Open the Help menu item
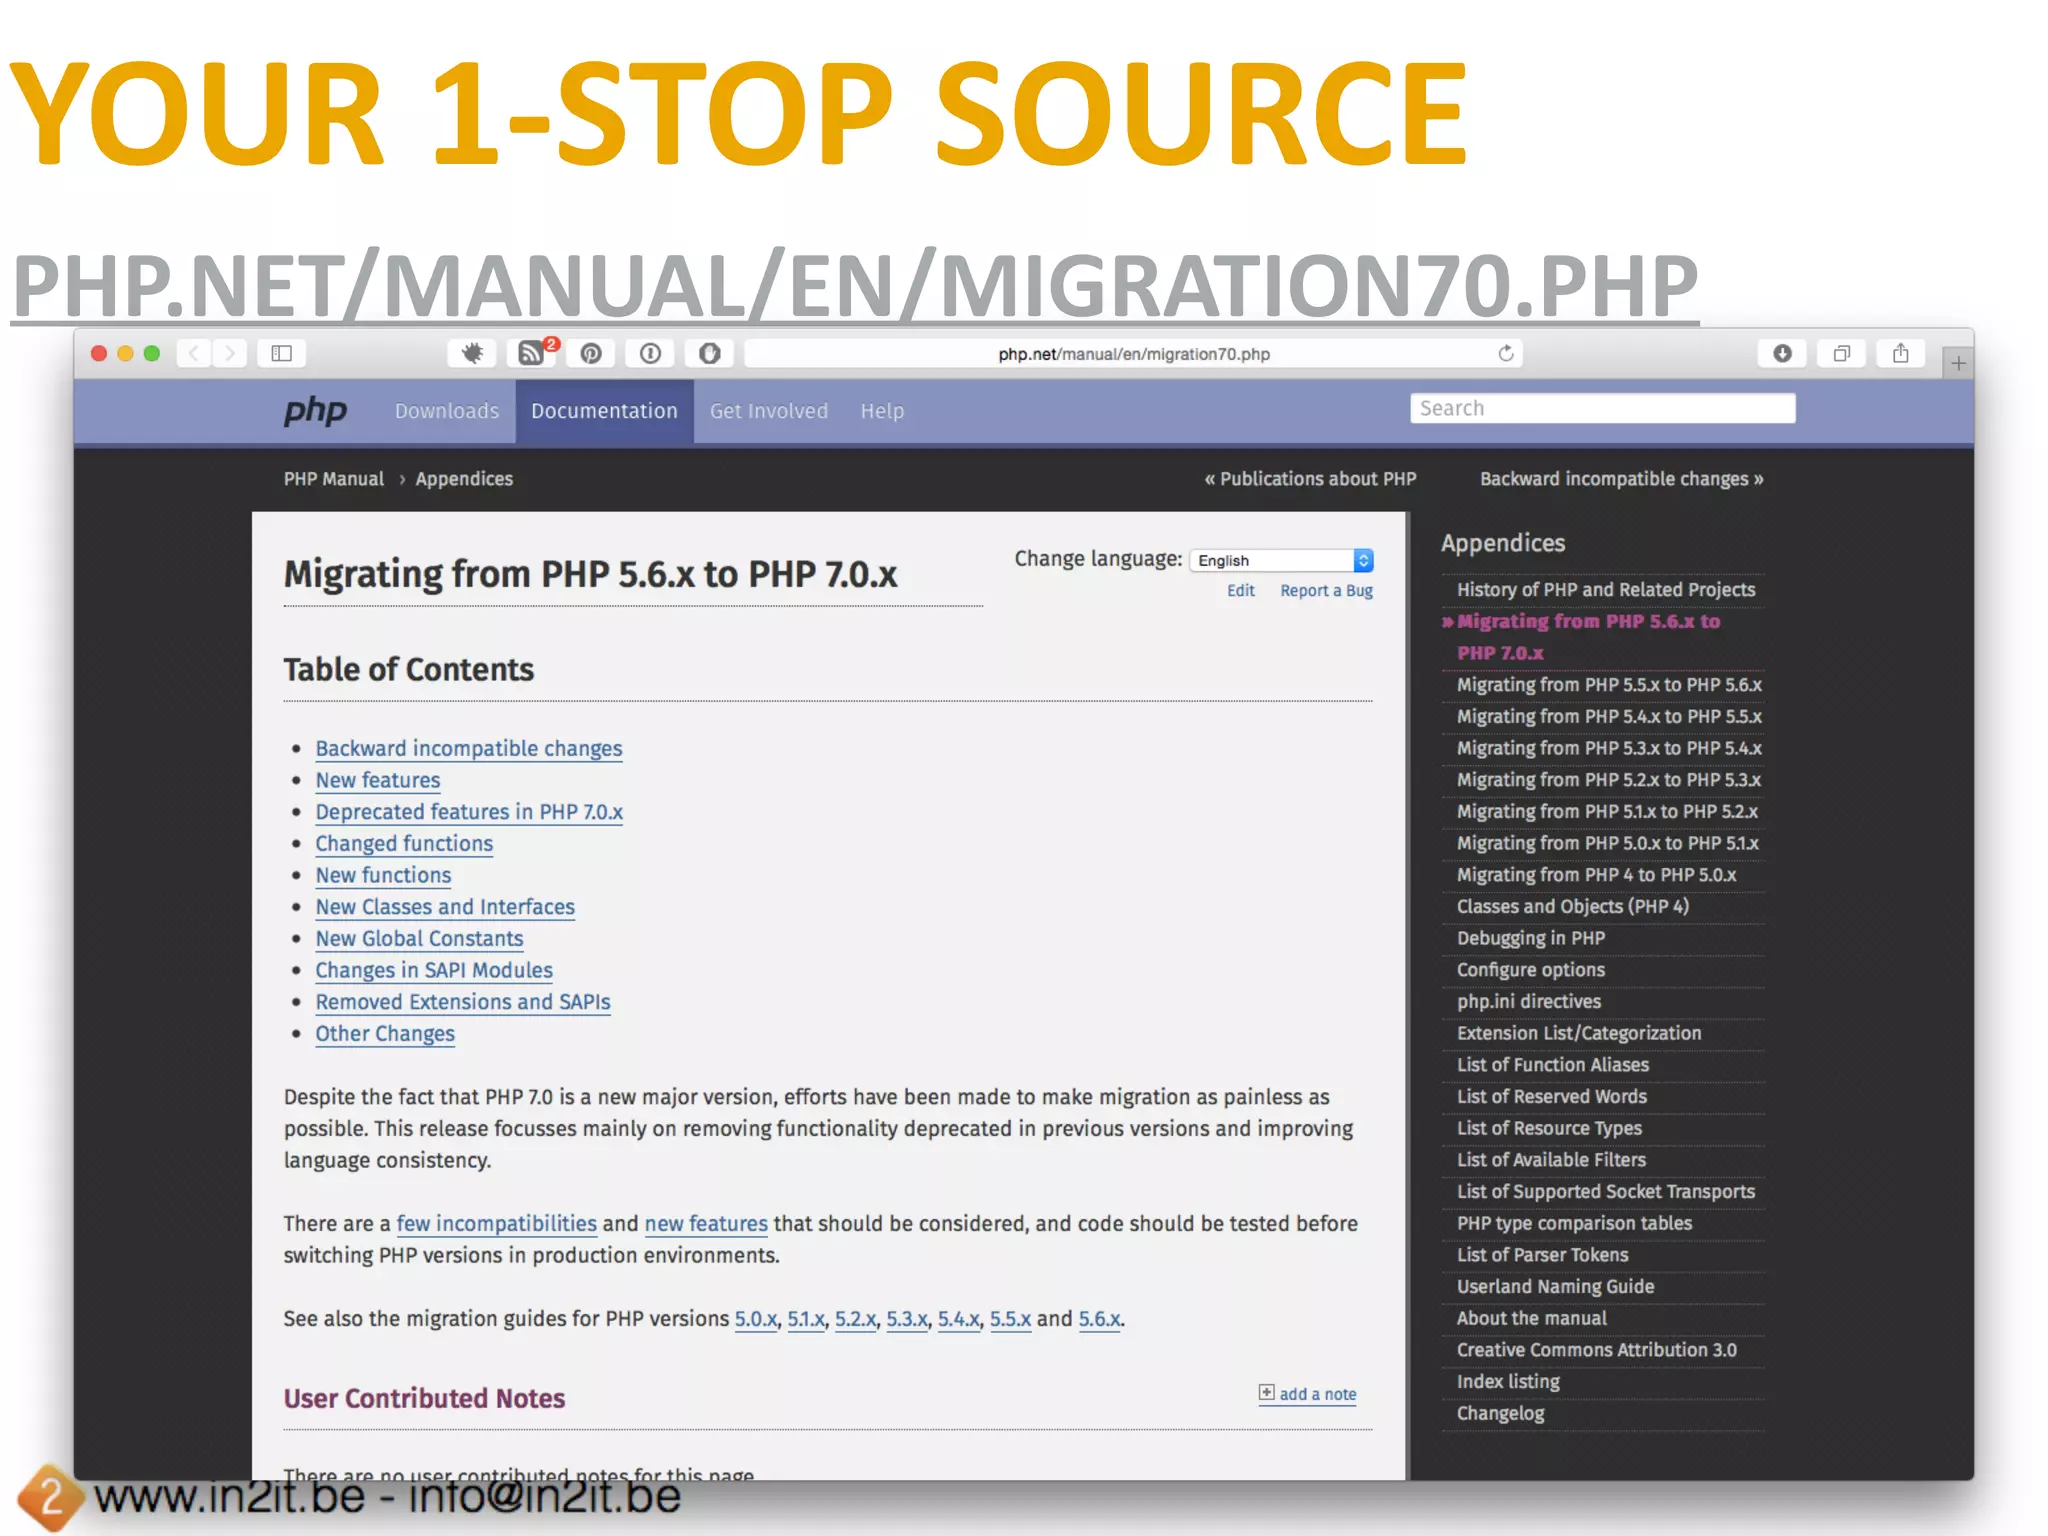The width and height of the screenshot is (2048, 1536). (x=882, y=411)
